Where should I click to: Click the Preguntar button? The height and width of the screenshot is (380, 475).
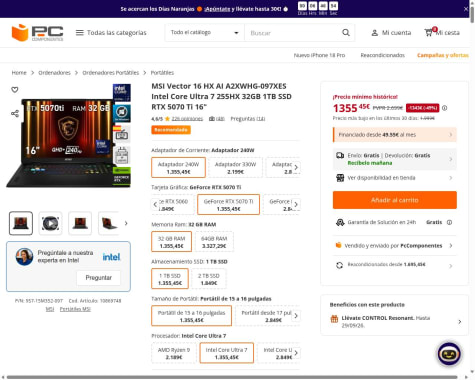(98, 278)
